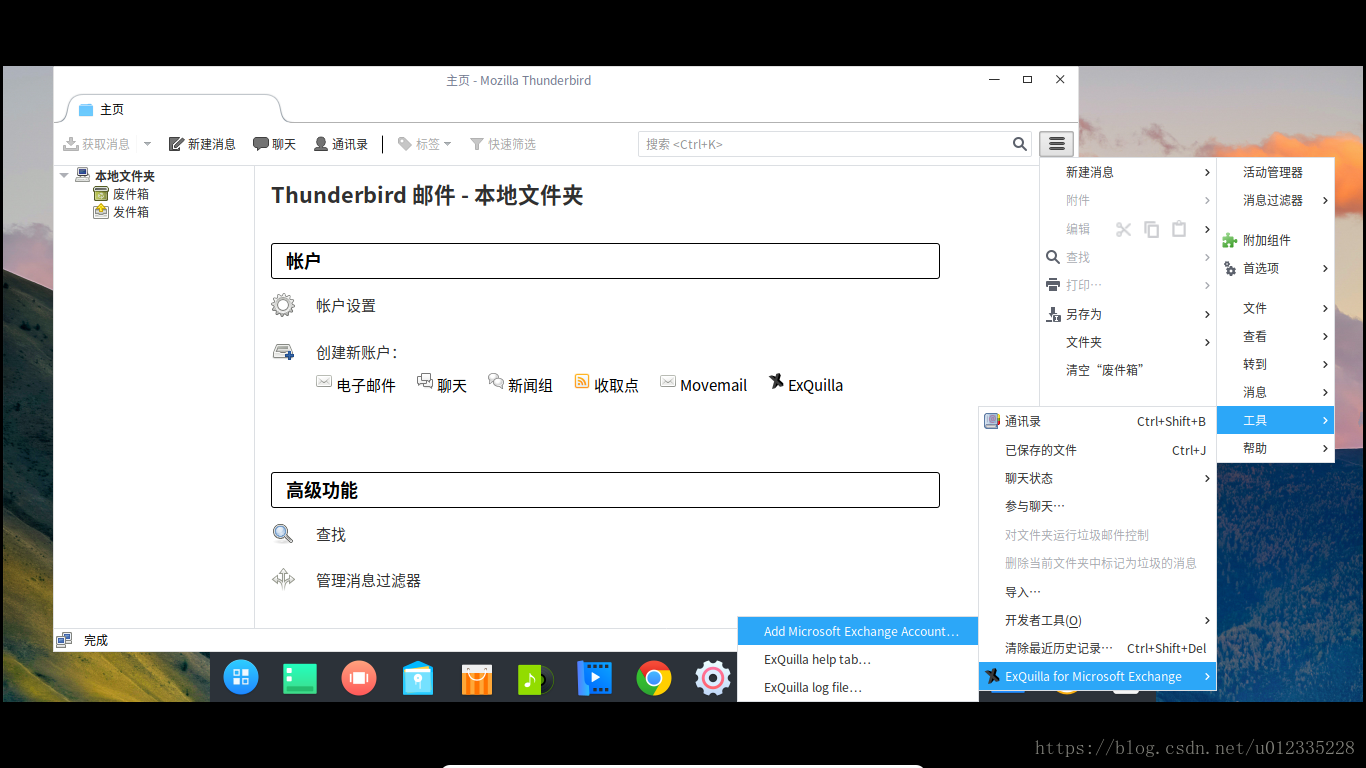Select highlighted 工具 menu item
Image resolution: width=1366 pixels, height=768 pixels.
(1275, 420)
